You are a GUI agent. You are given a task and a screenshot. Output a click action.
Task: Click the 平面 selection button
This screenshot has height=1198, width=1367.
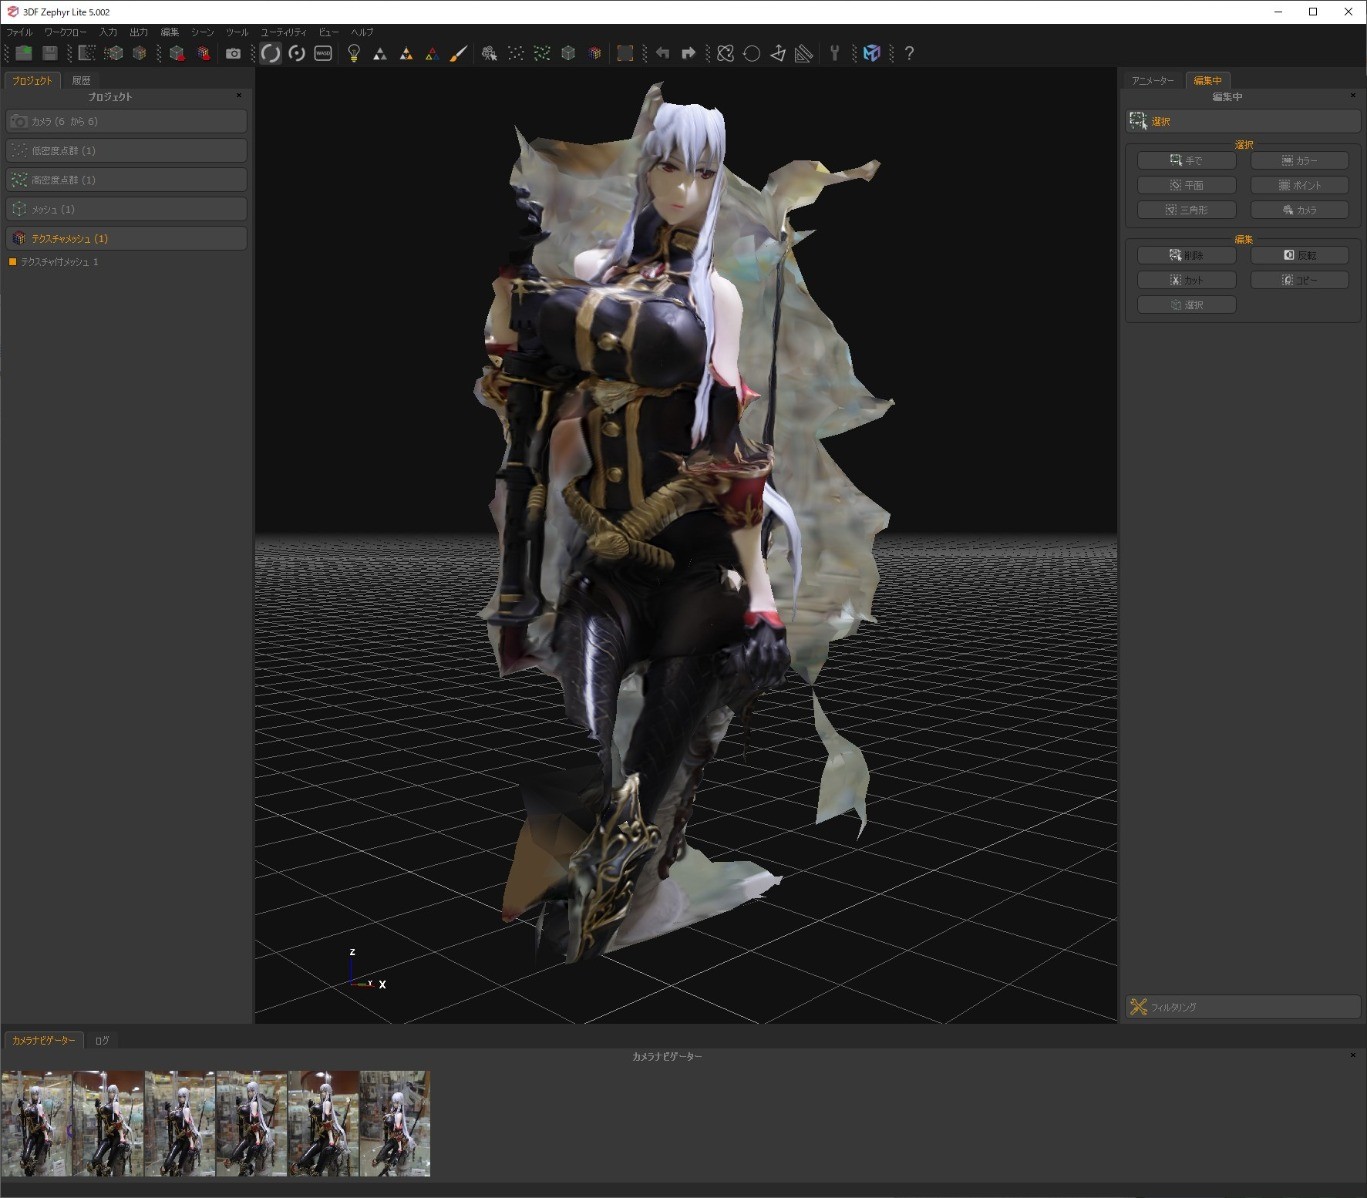[1187, 185]
